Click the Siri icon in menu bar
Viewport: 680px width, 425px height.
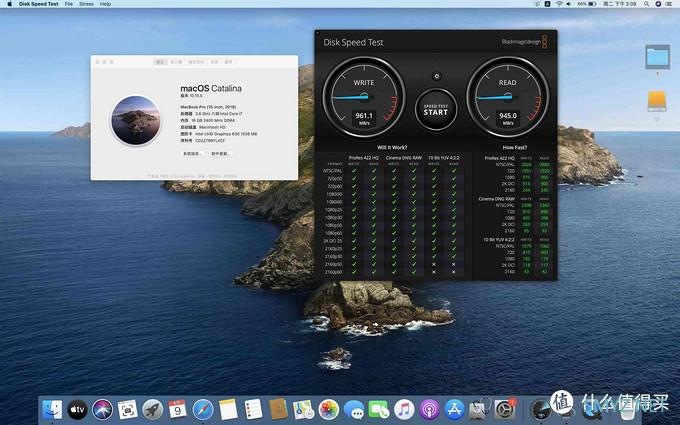coord(658,4)
